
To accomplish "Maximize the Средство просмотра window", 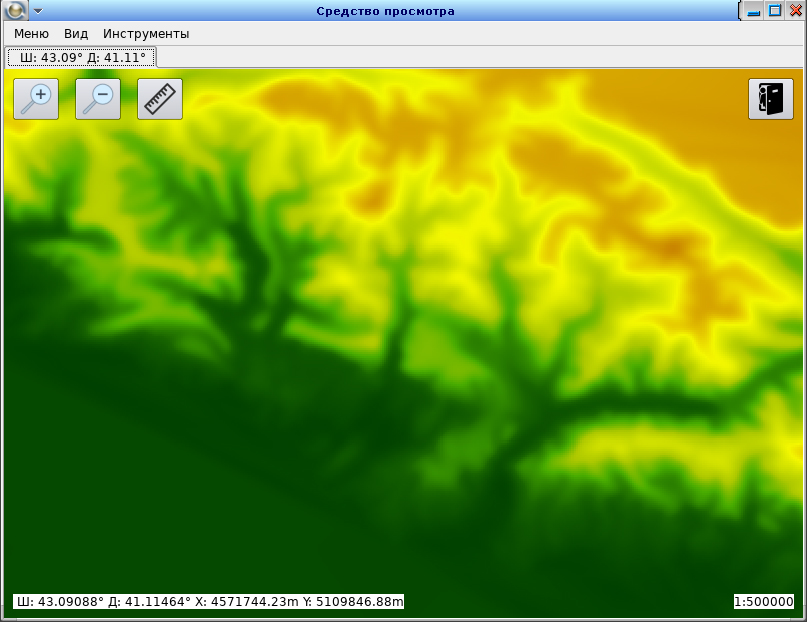I will coord(774,11).
